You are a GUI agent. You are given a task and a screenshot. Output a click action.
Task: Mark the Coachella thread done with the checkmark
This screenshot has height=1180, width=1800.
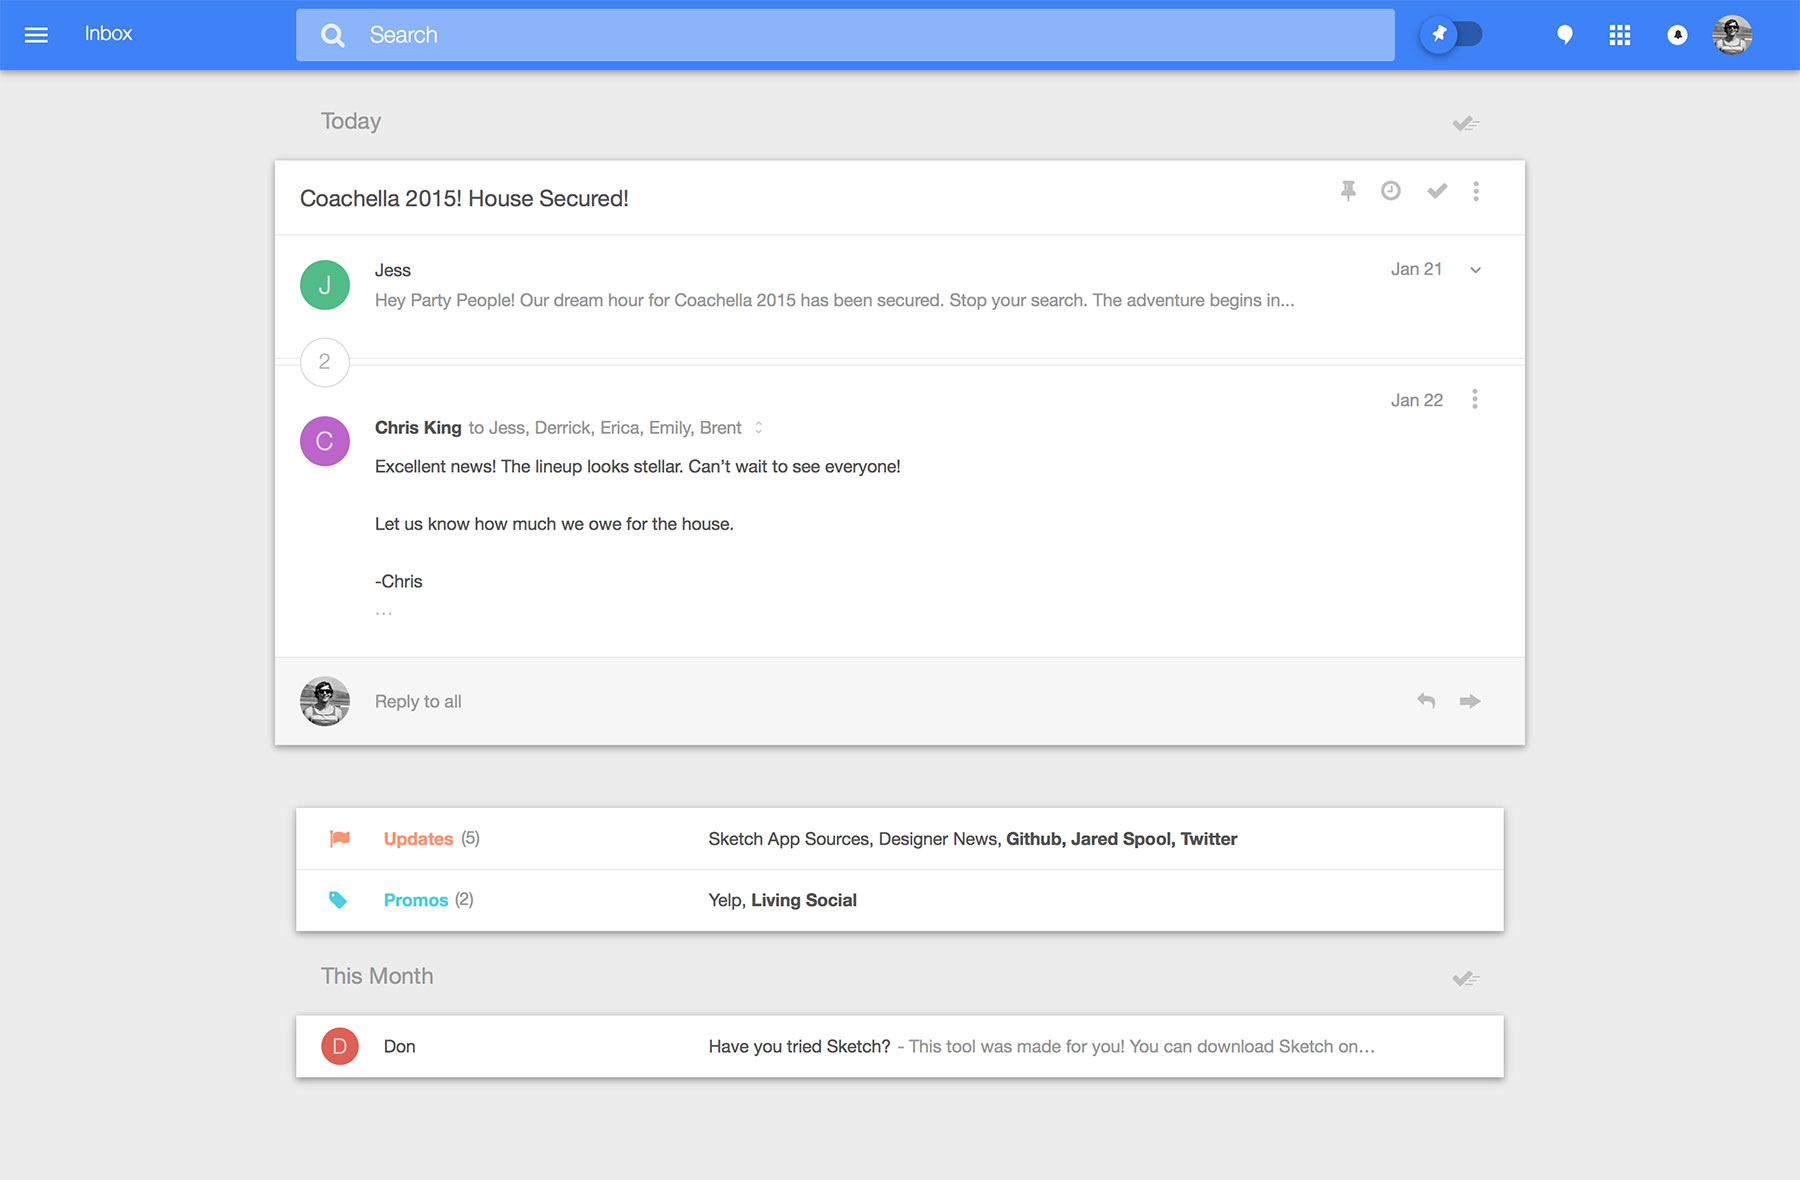[x=1437, y=191]
